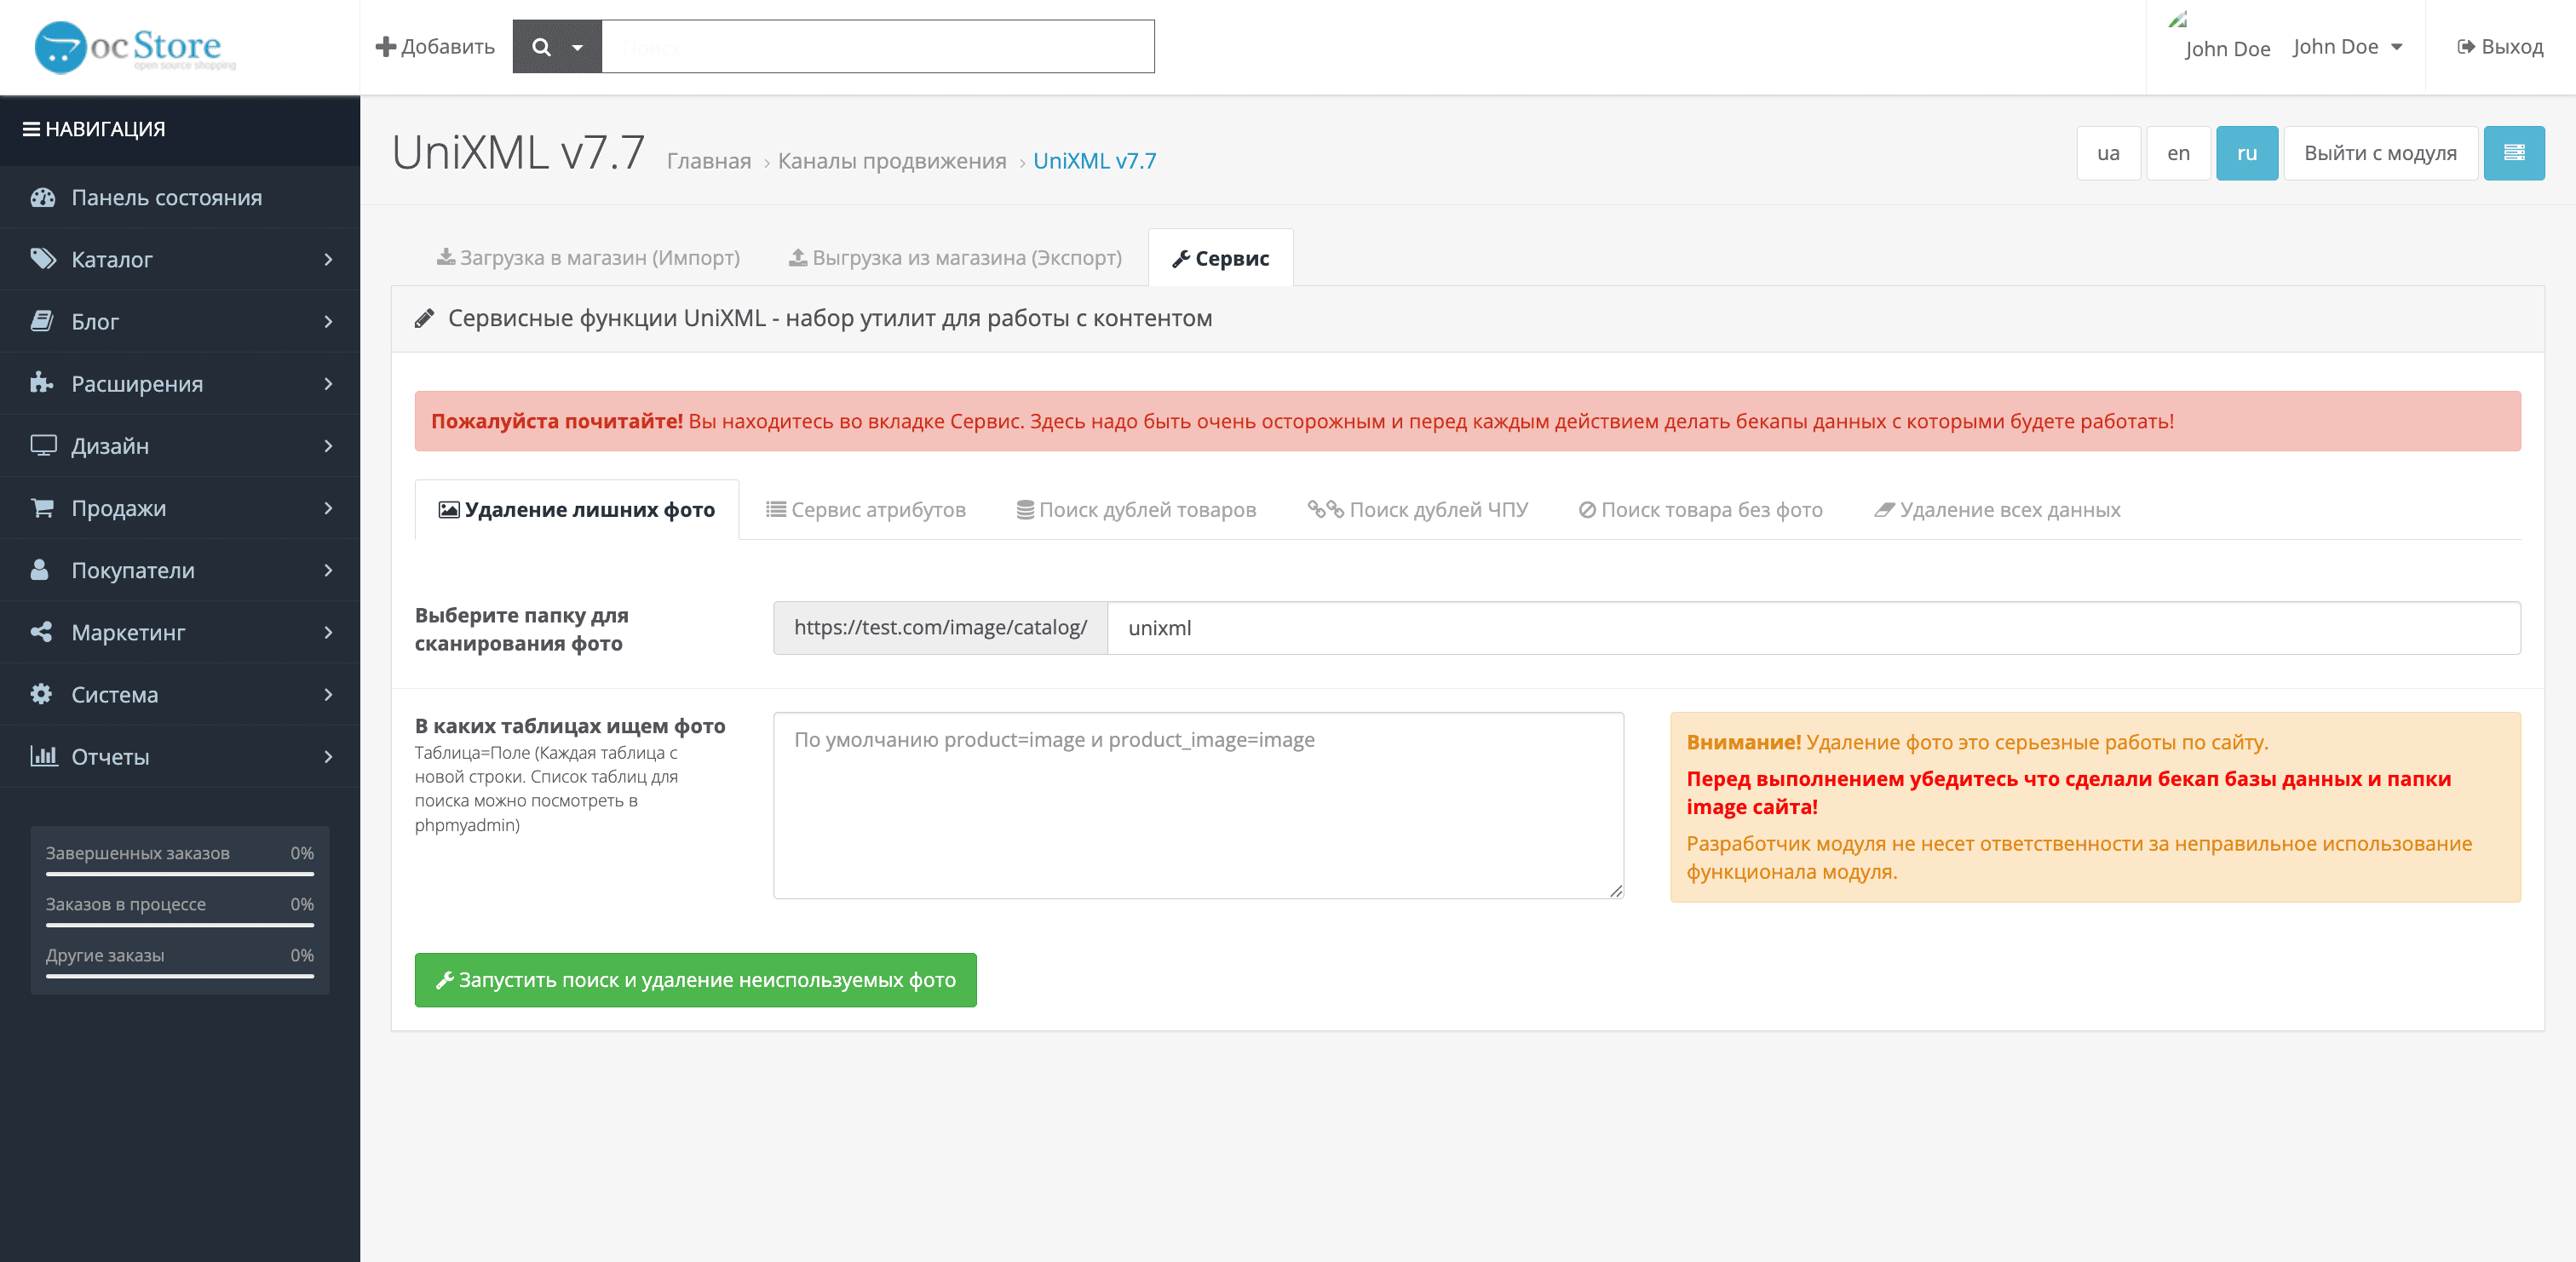2576x1262 pixels.
Task: Select the ru language button
Action: pos(2246,153)
